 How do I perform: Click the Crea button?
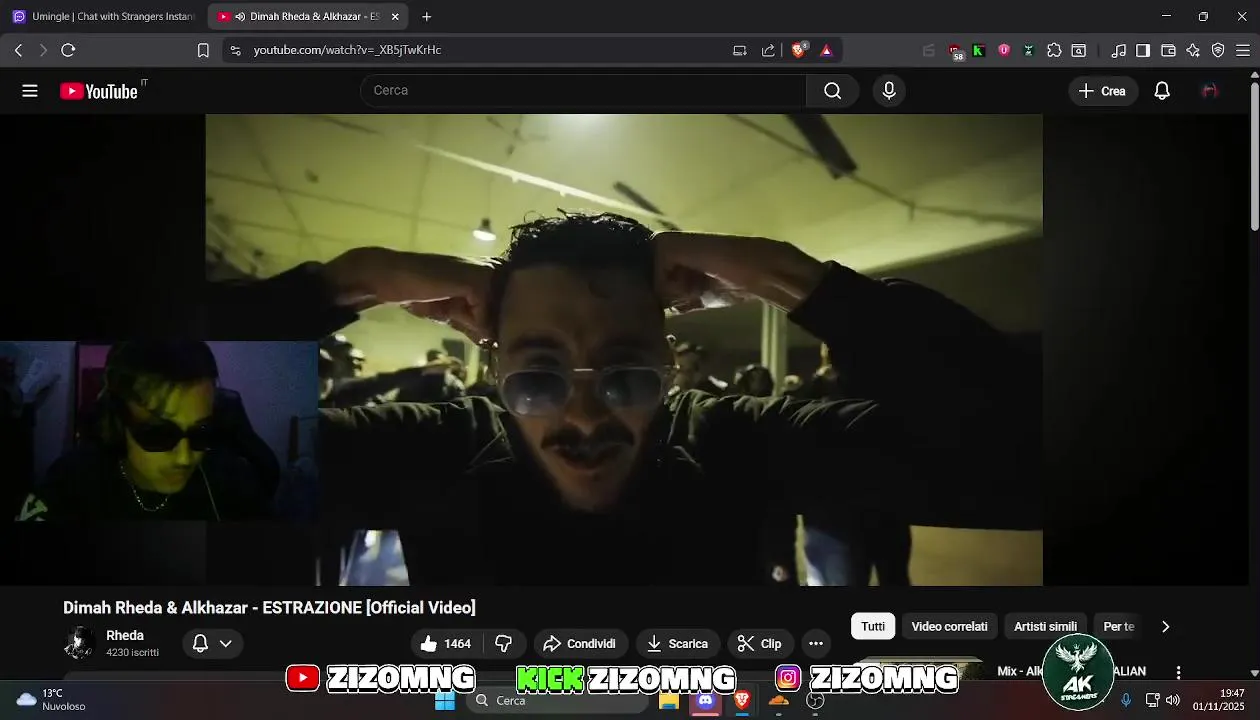1103,91
